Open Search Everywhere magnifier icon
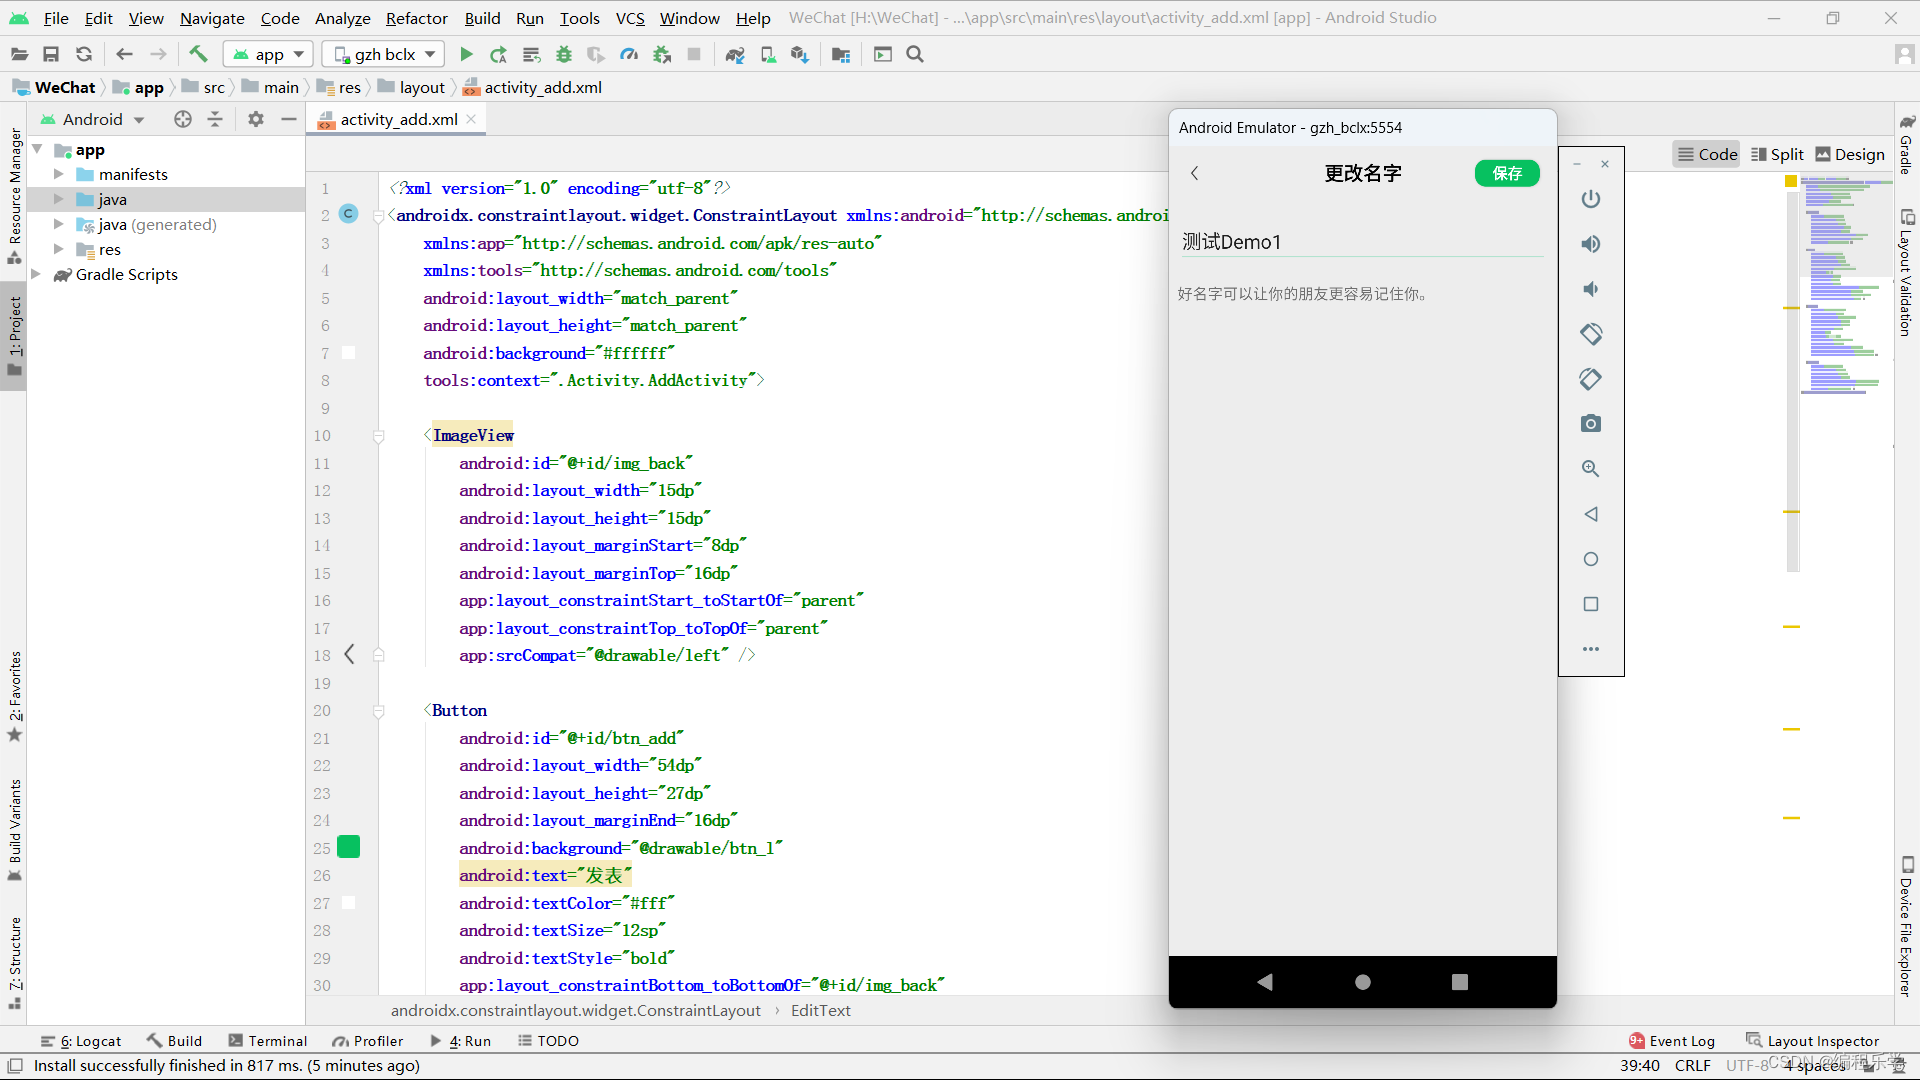The width and height of the screenshot is (1920, 1080). click(x=915, y=54)
